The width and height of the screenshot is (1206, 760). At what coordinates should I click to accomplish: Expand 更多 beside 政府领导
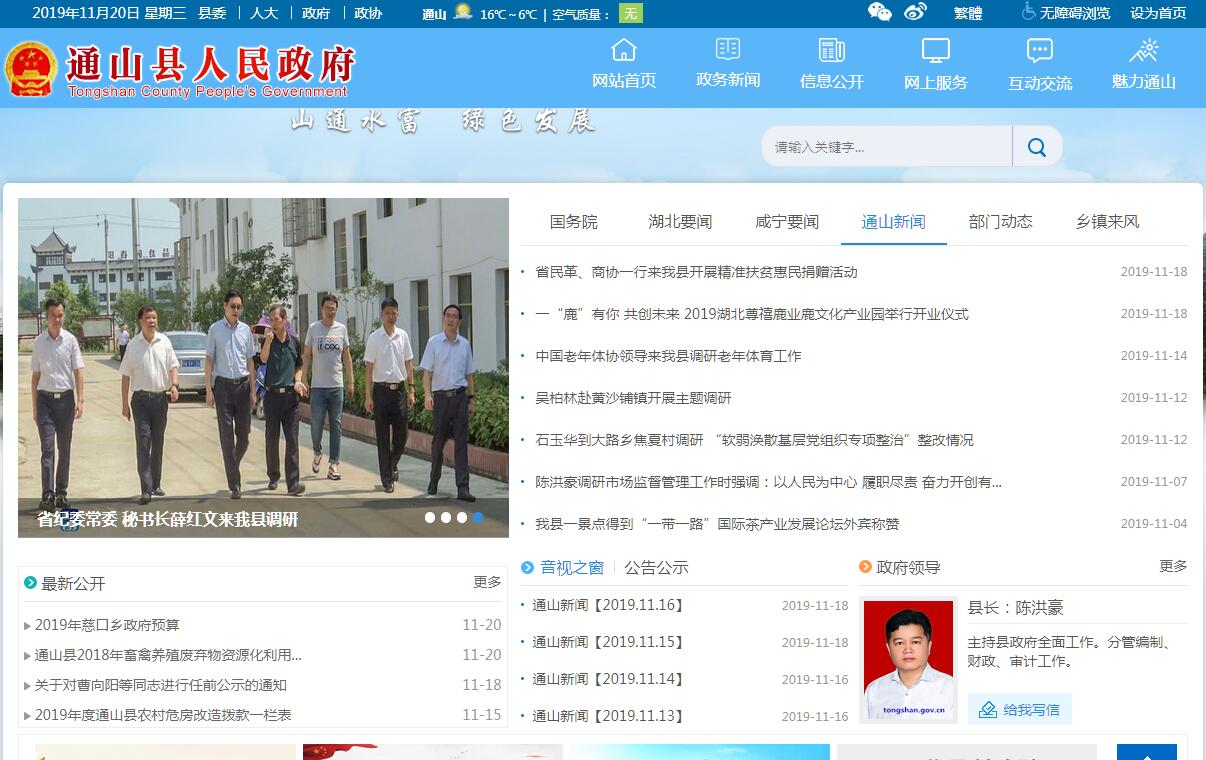point(1173,566)
